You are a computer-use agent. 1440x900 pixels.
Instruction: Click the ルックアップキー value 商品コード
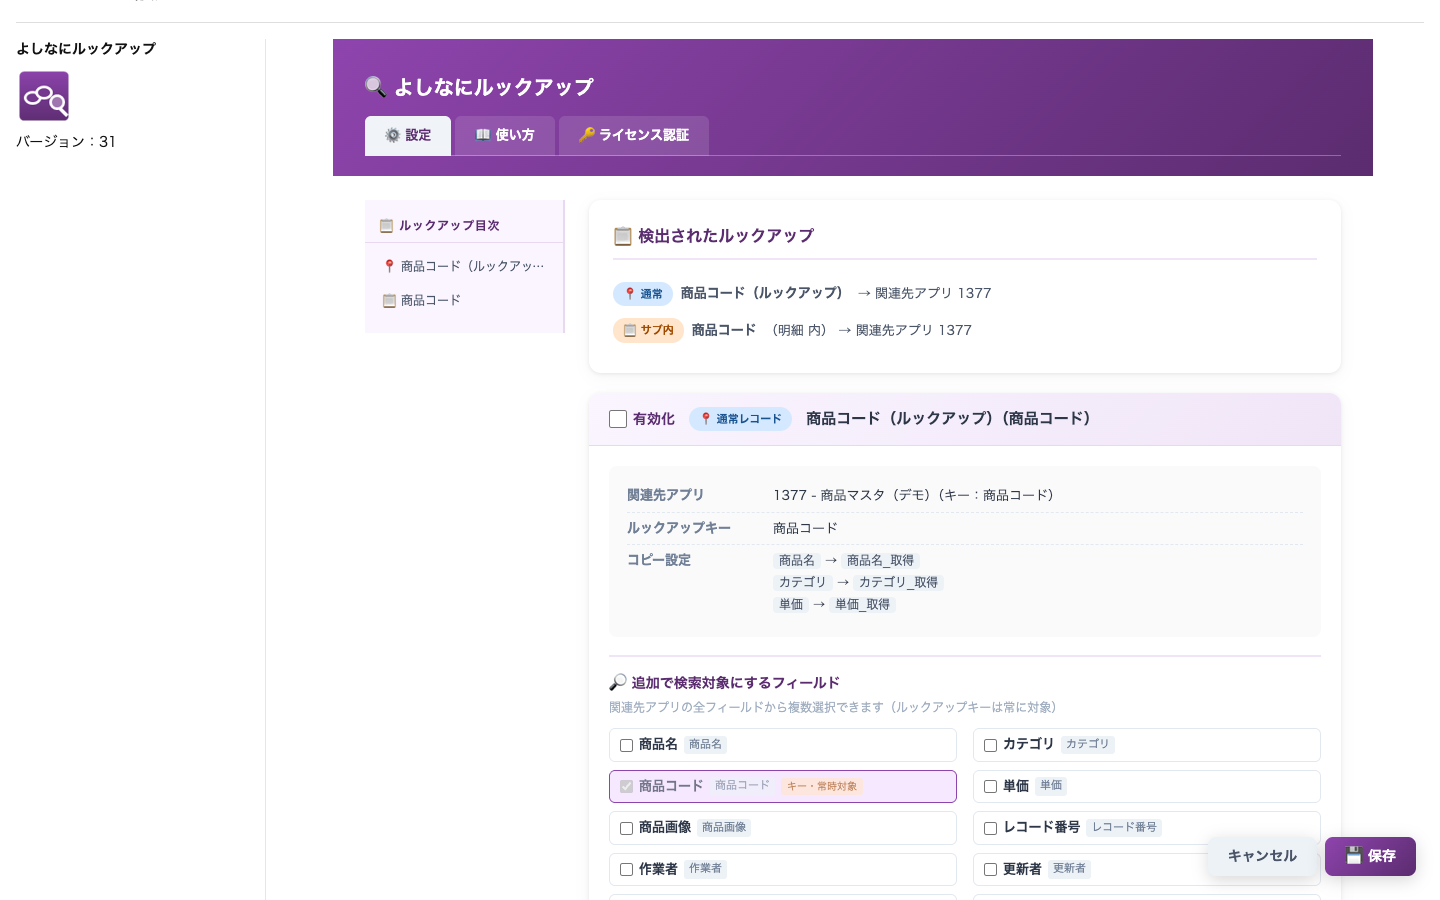pos(805,528)
